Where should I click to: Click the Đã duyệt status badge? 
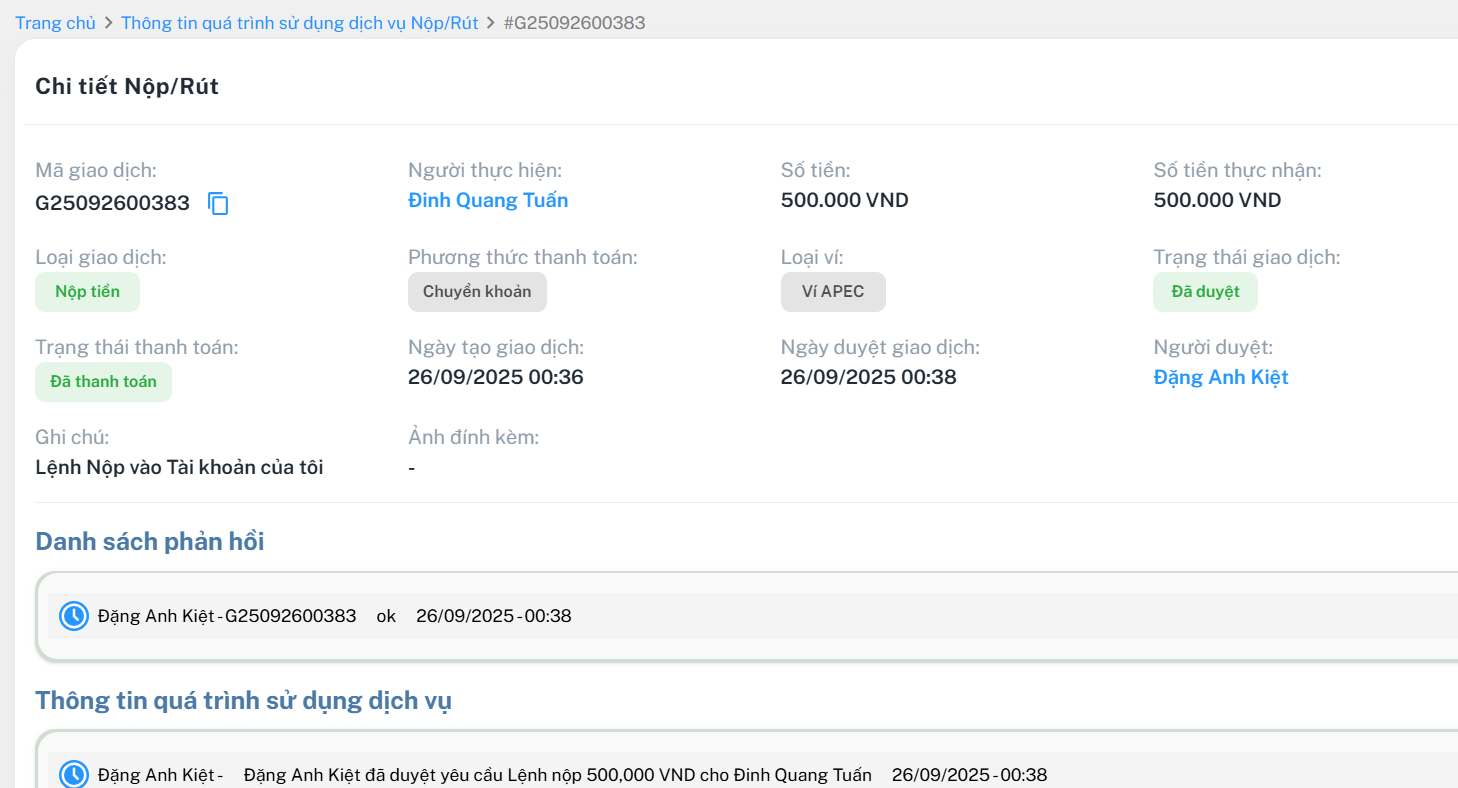[x=1205, y=292]
